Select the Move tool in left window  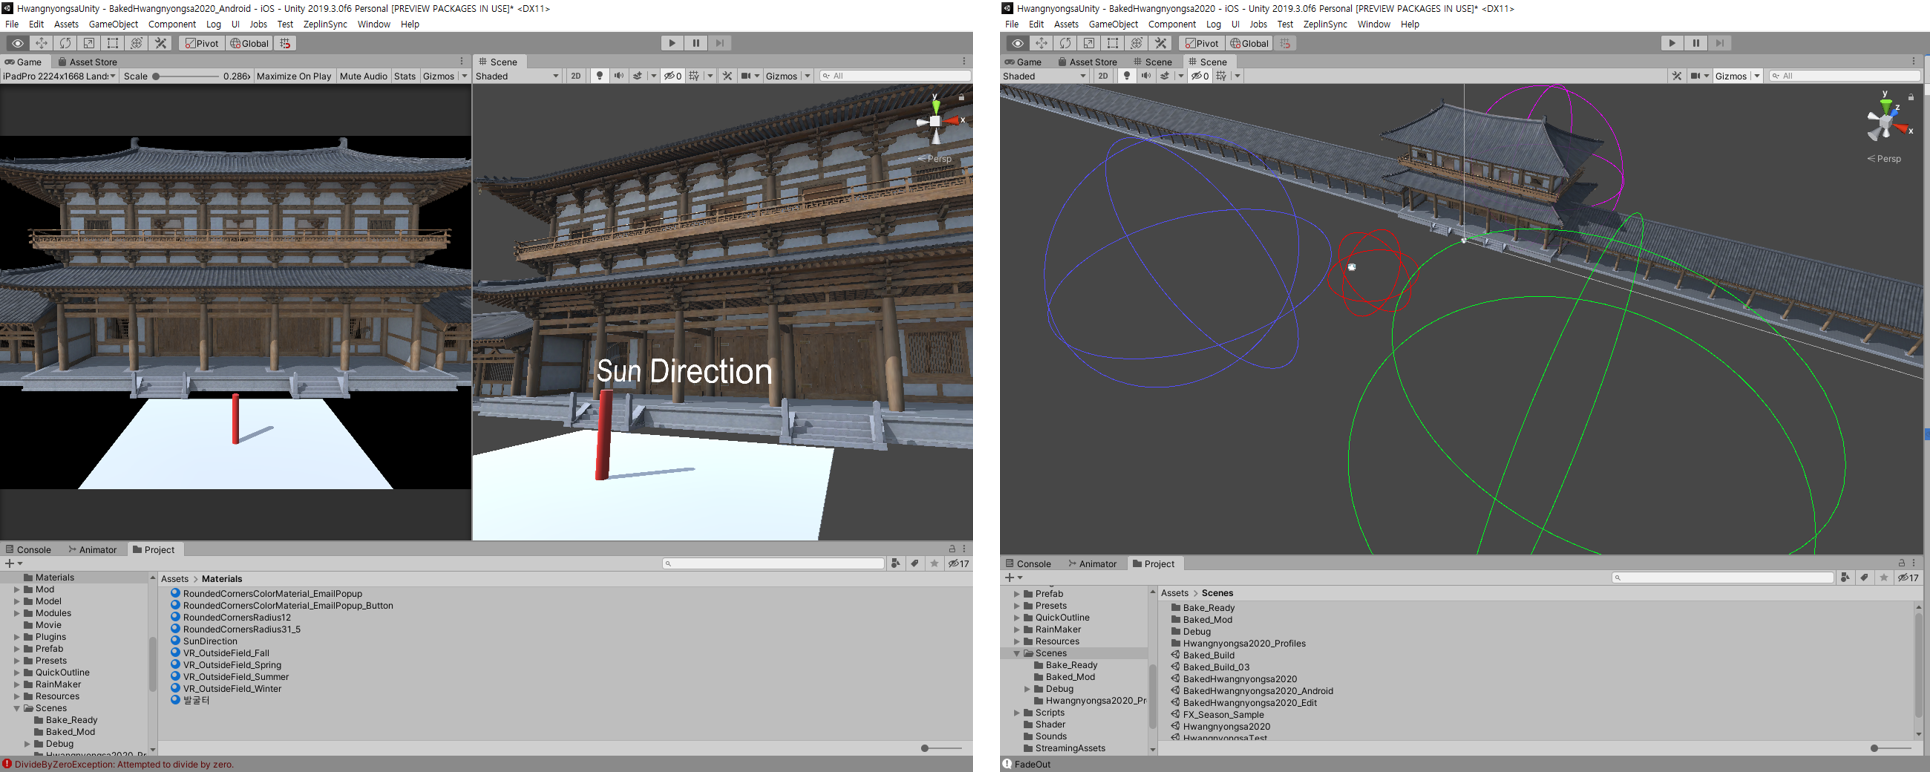coord(41,43)
